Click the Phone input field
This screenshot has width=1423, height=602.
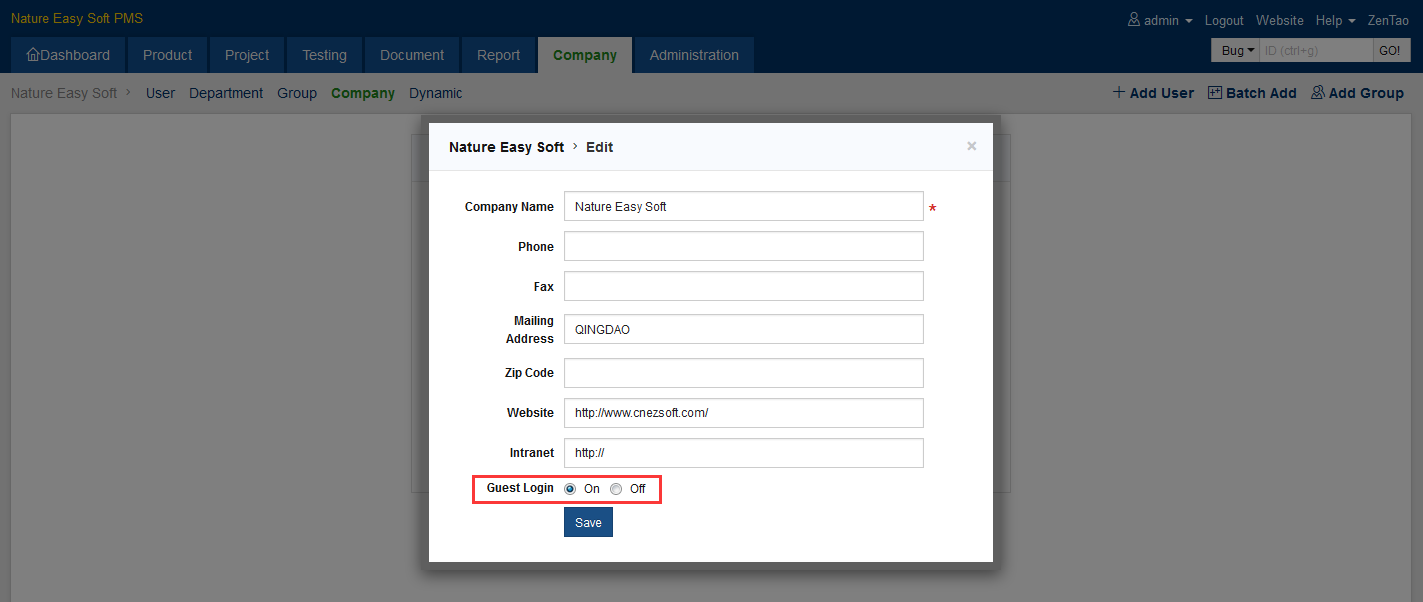(x=743, y=246)
